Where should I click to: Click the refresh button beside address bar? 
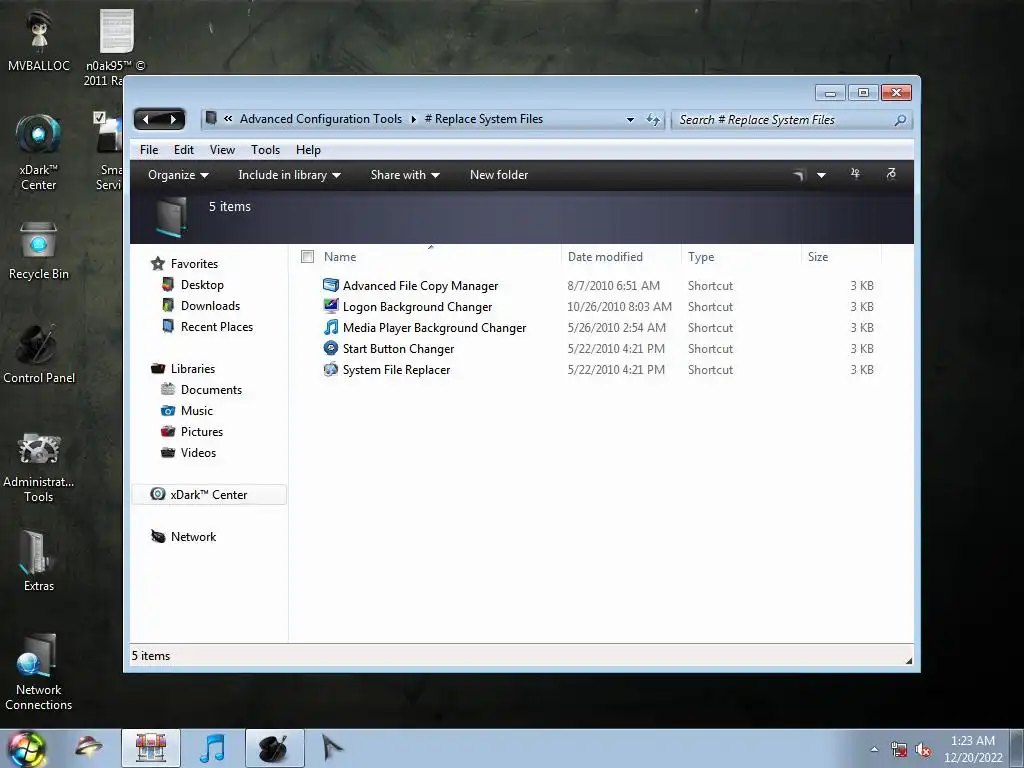652,120
